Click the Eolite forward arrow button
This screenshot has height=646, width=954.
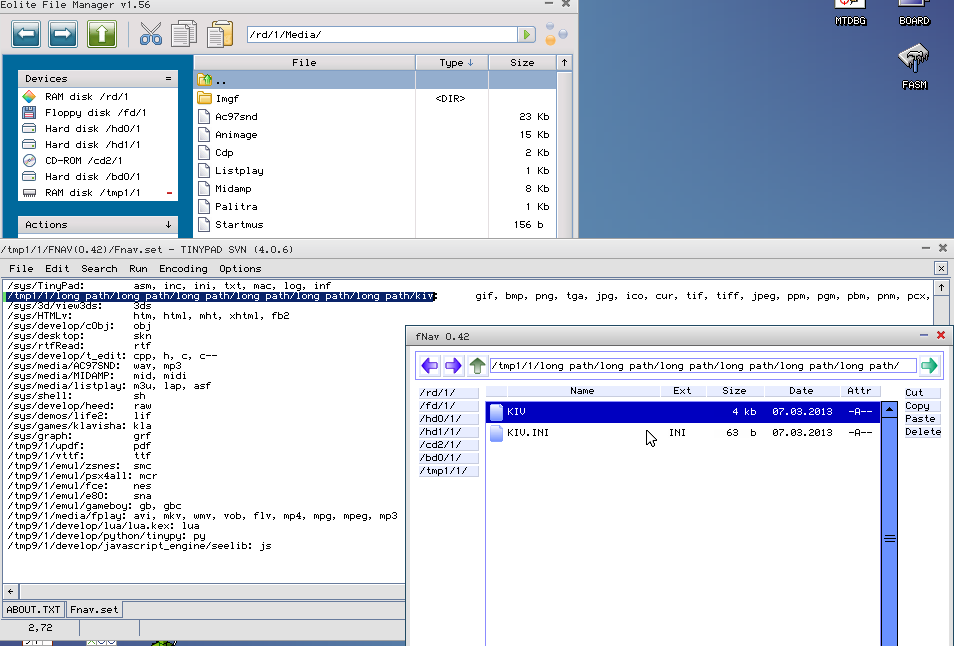pos(63,35)
